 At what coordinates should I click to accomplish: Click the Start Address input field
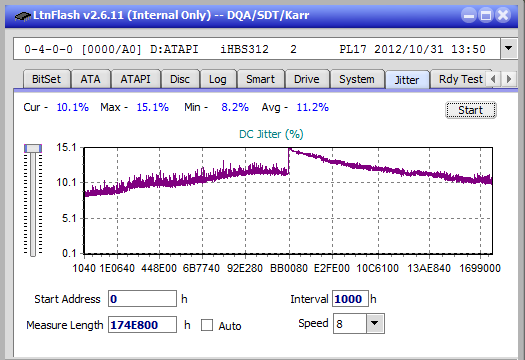coord(142,299)
